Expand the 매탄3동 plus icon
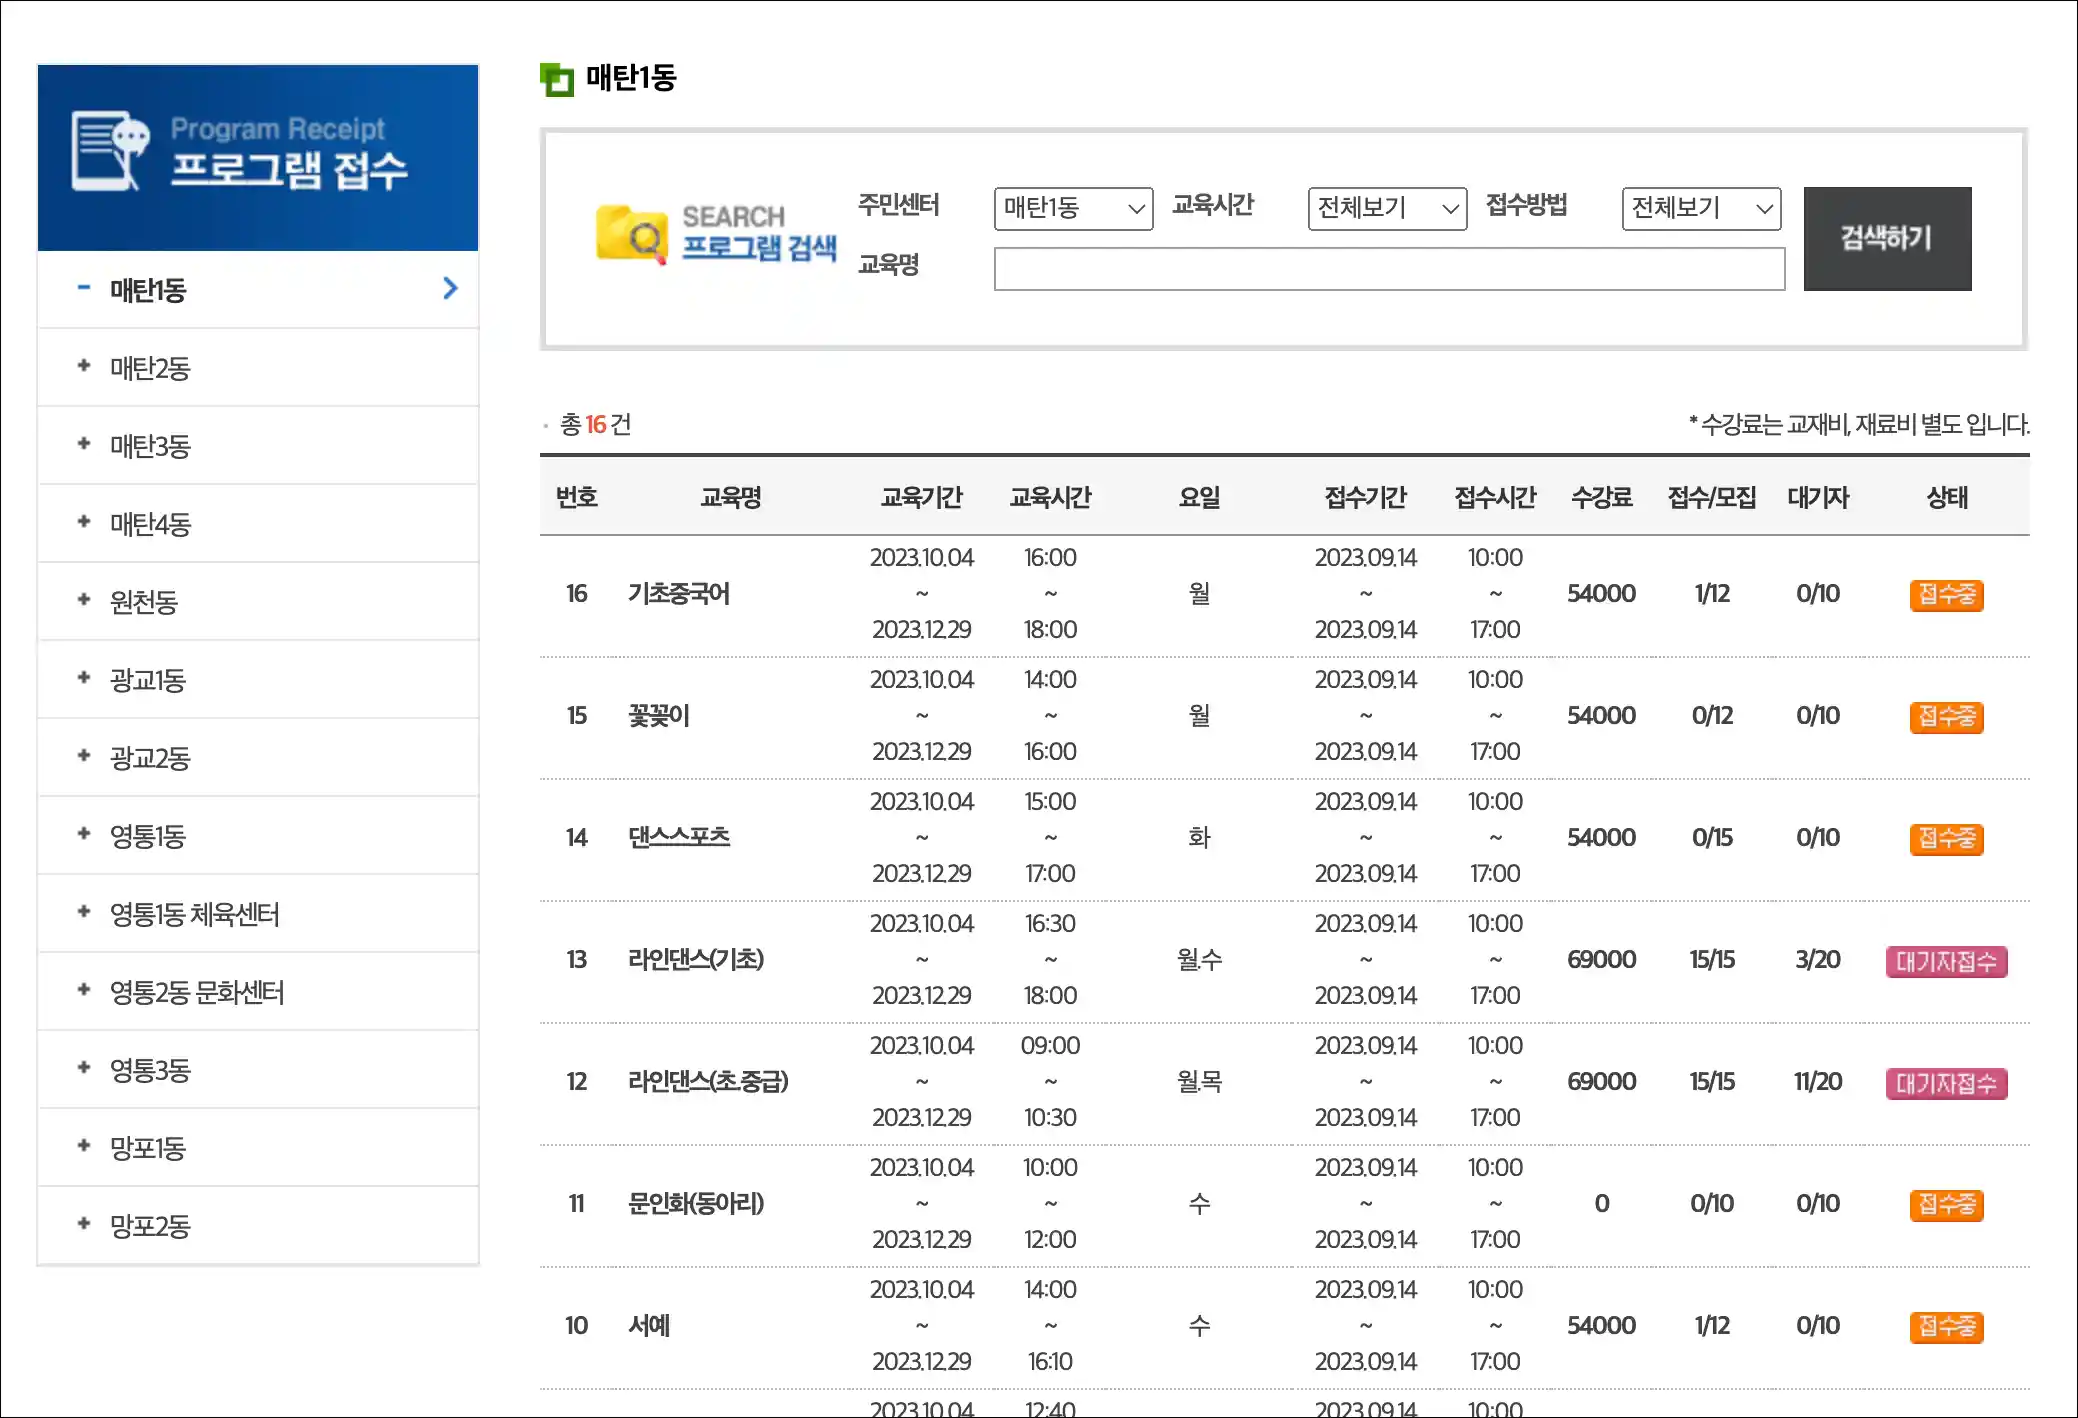 tap(84, 444)
